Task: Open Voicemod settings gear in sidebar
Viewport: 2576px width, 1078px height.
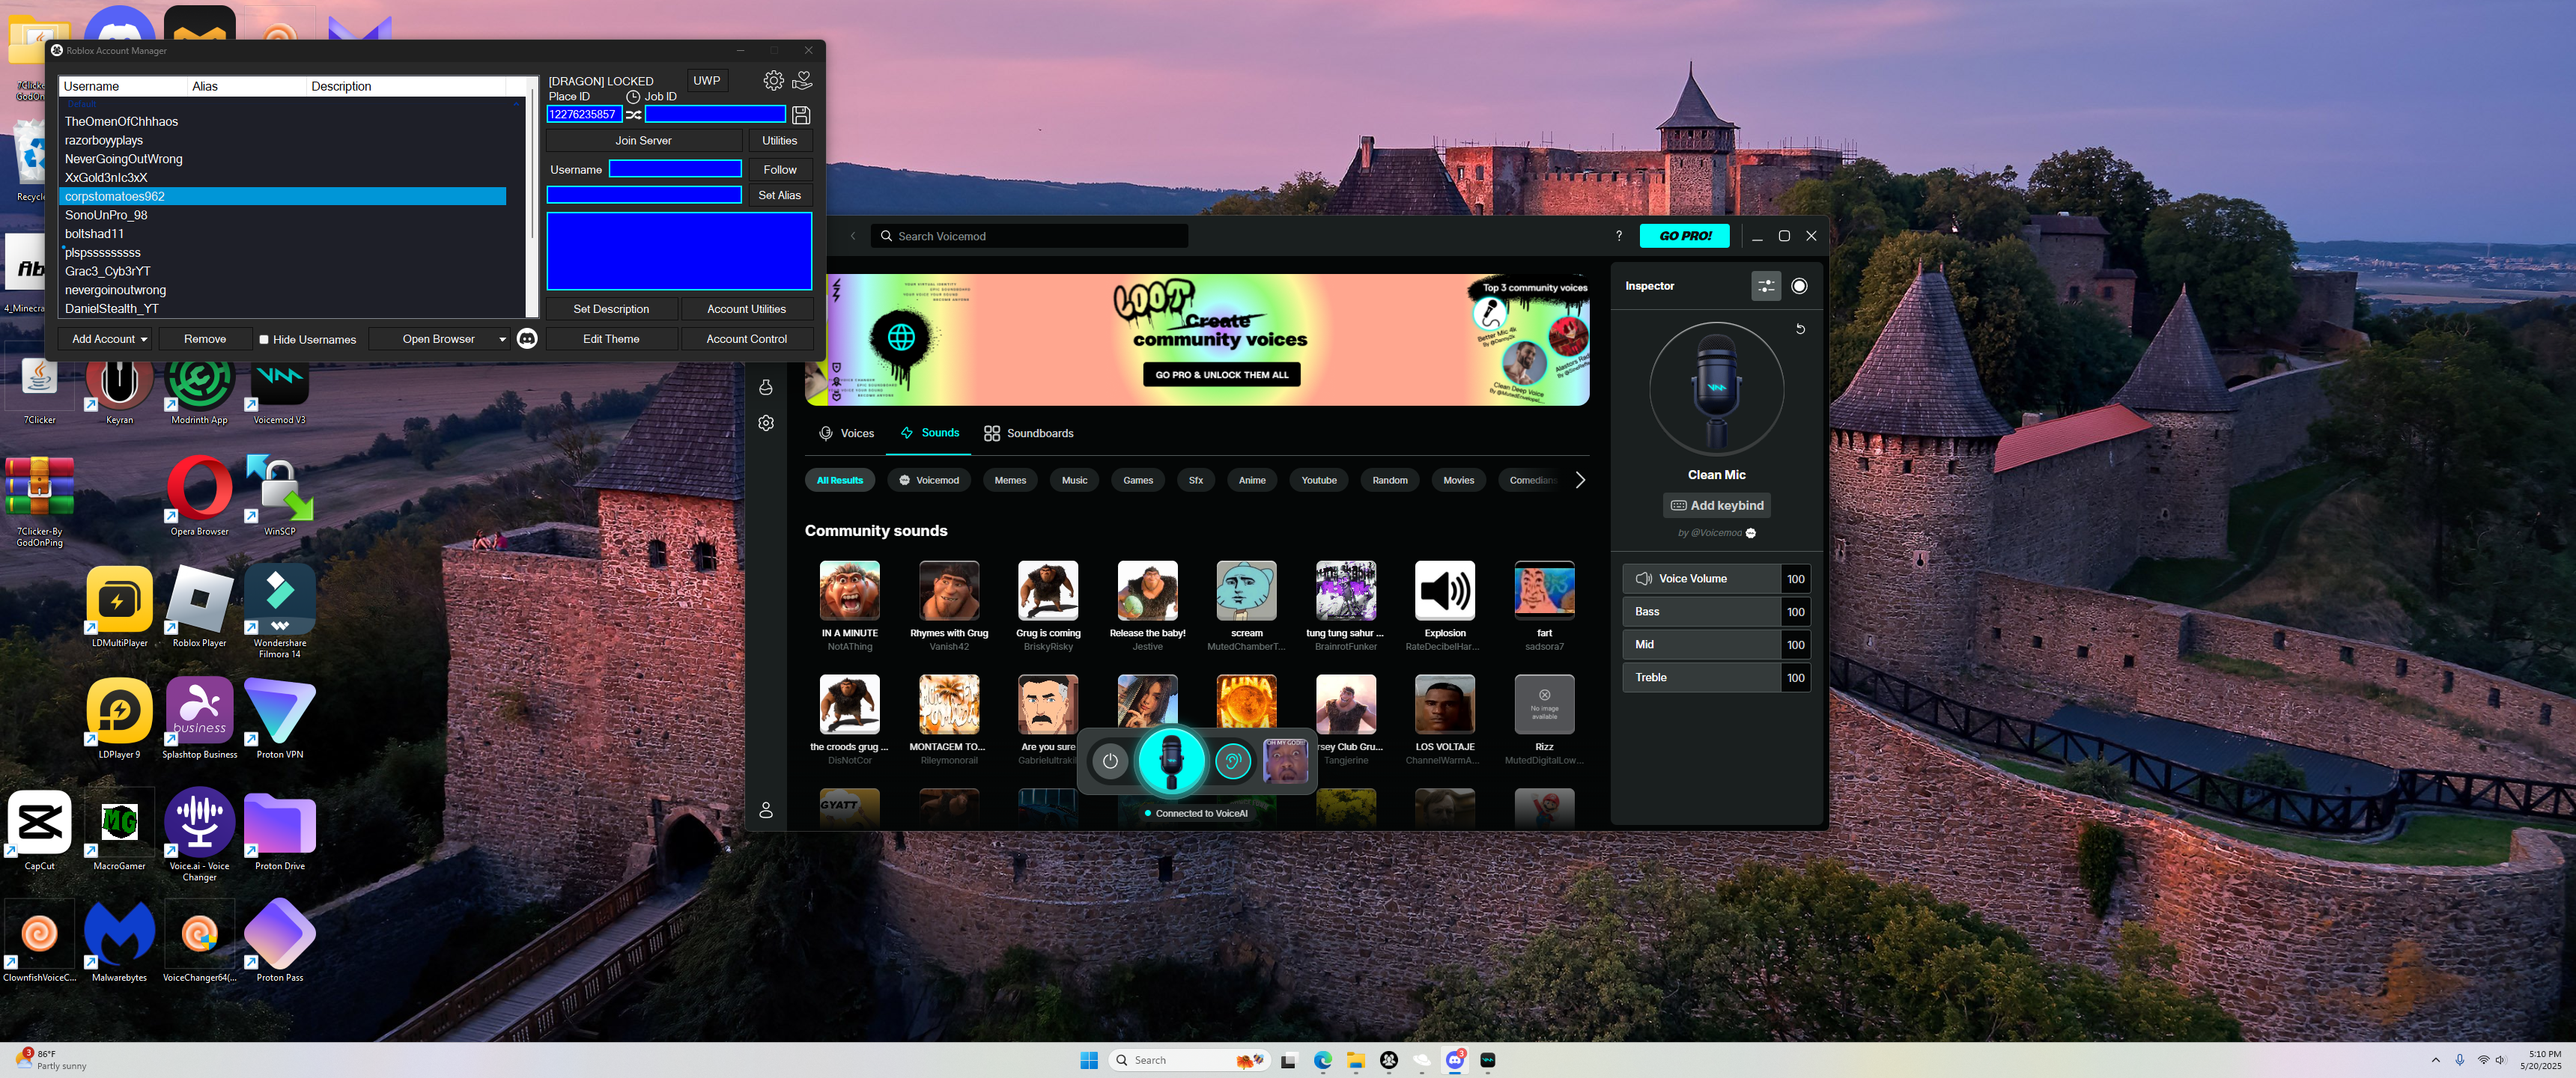Action: (766, 423)
